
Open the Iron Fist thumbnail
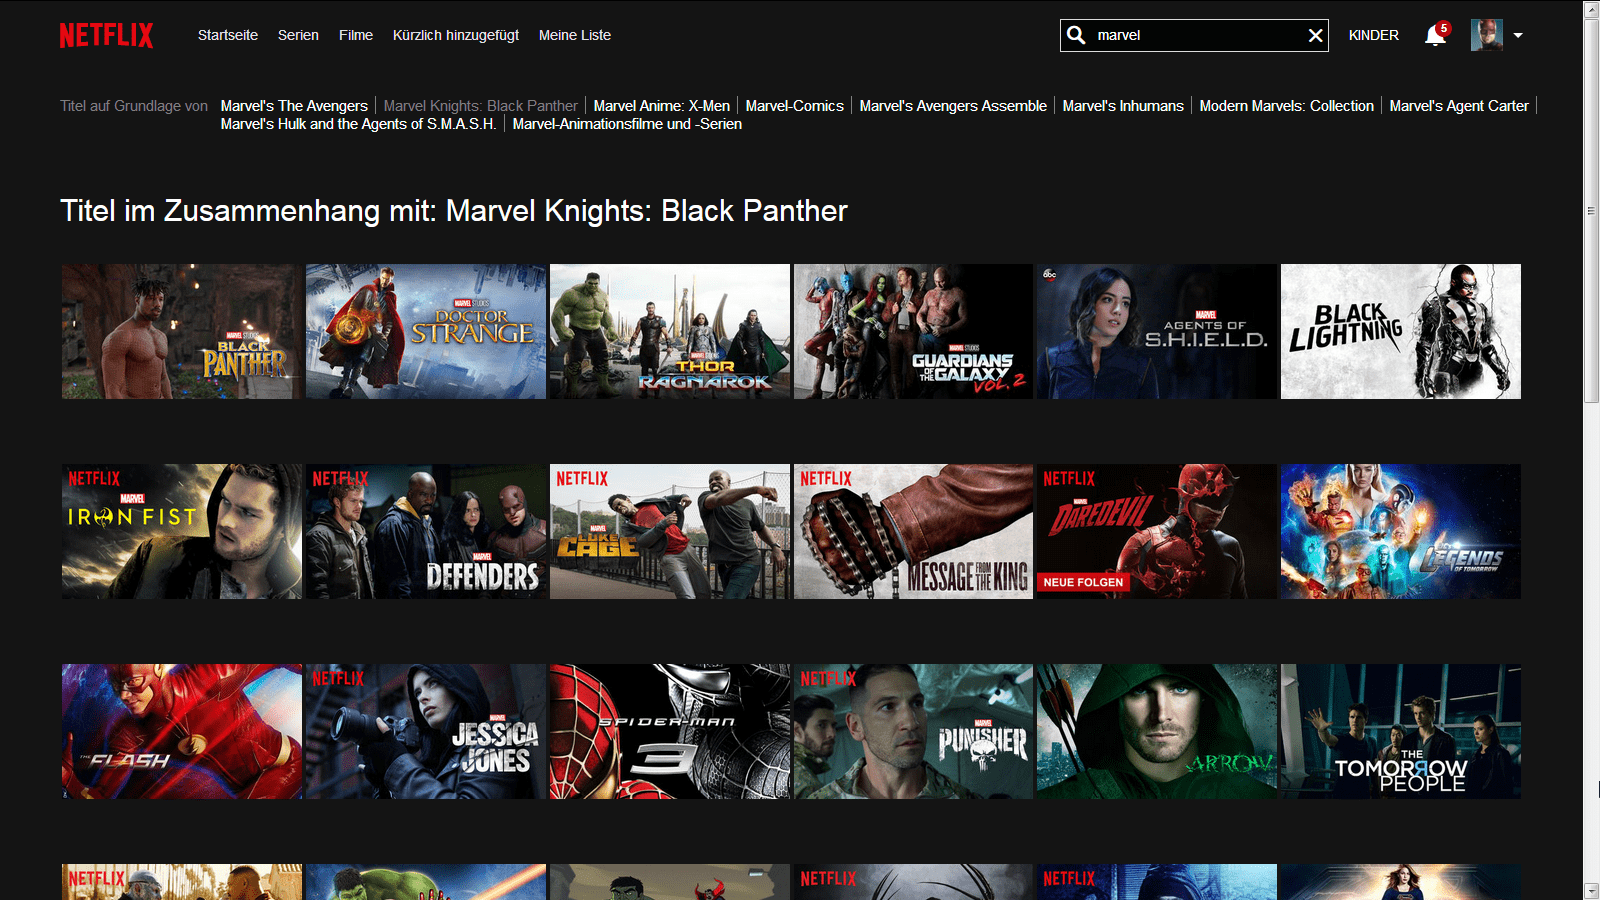coord(181,531)
